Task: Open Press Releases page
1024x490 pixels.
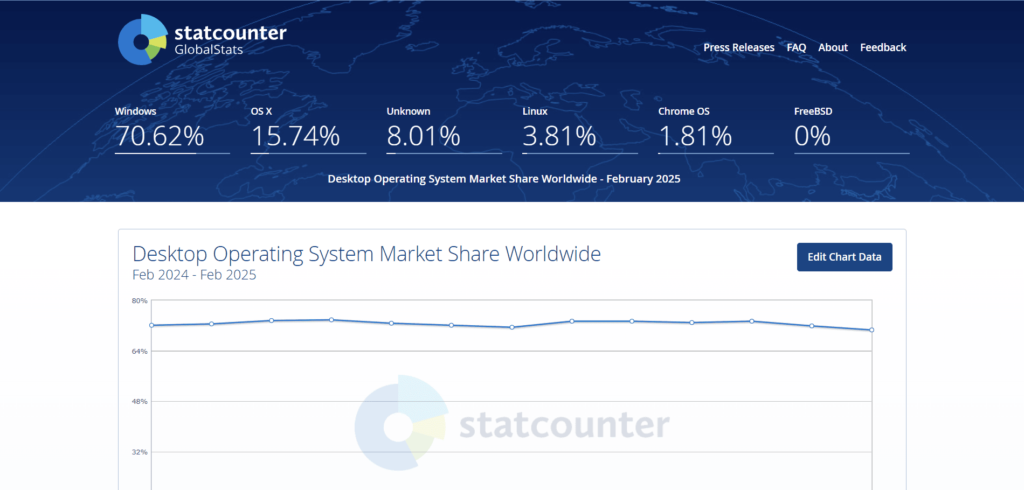Action: [x=739, y=48]
